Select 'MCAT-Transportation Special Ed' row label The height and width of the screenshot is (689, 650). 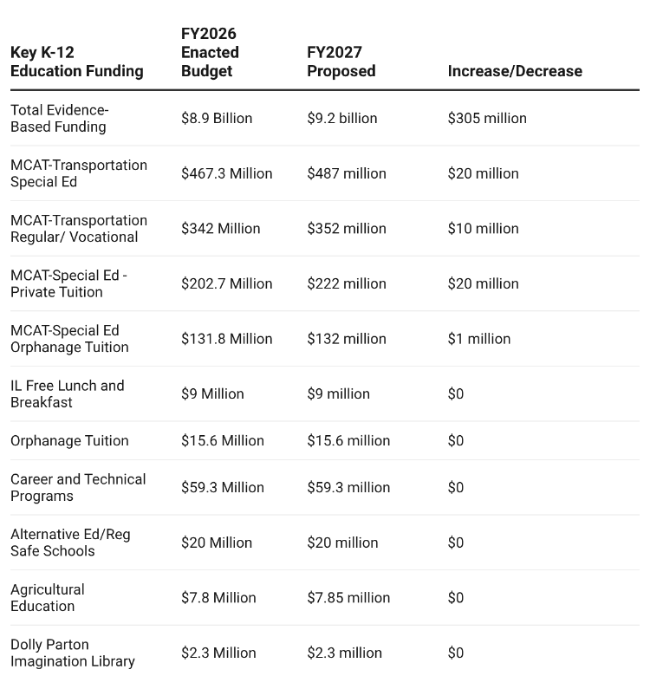click(79, 173)
